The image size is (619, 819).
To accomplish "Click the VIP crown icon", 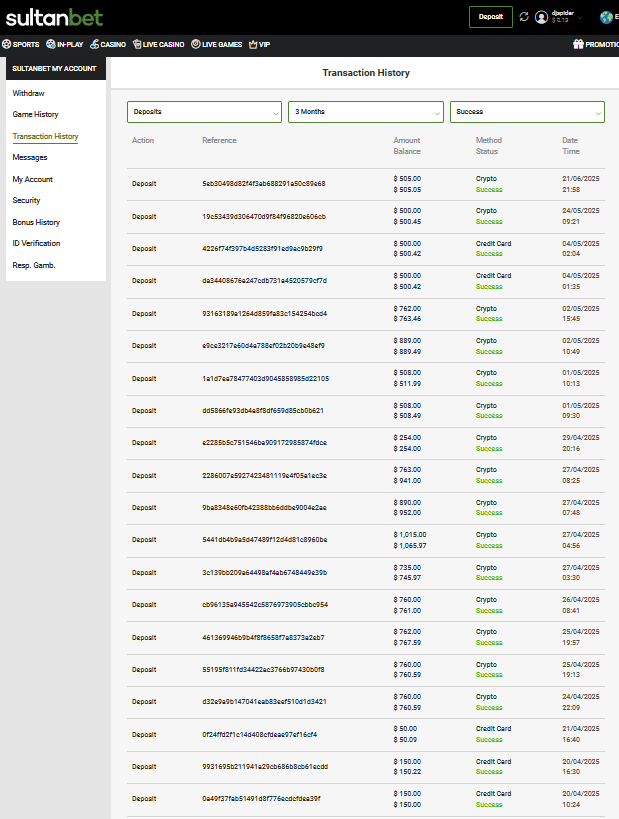I will pos(253,44).
